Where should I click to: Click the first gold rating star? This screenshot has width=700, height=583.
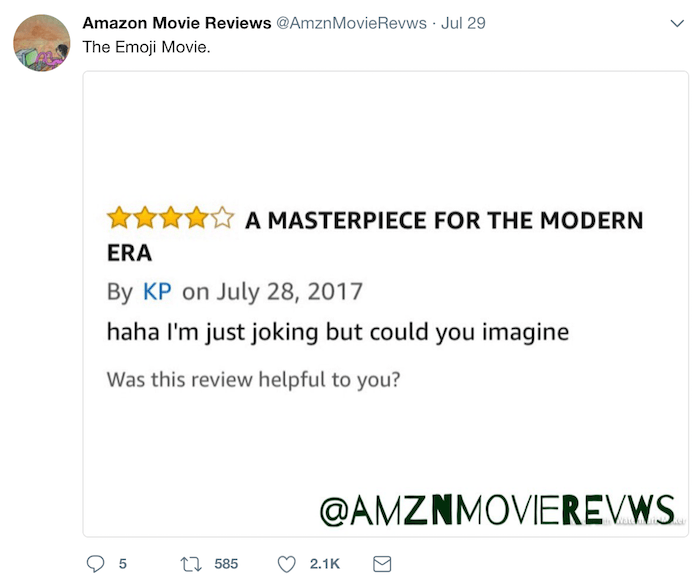coord(119,218)
